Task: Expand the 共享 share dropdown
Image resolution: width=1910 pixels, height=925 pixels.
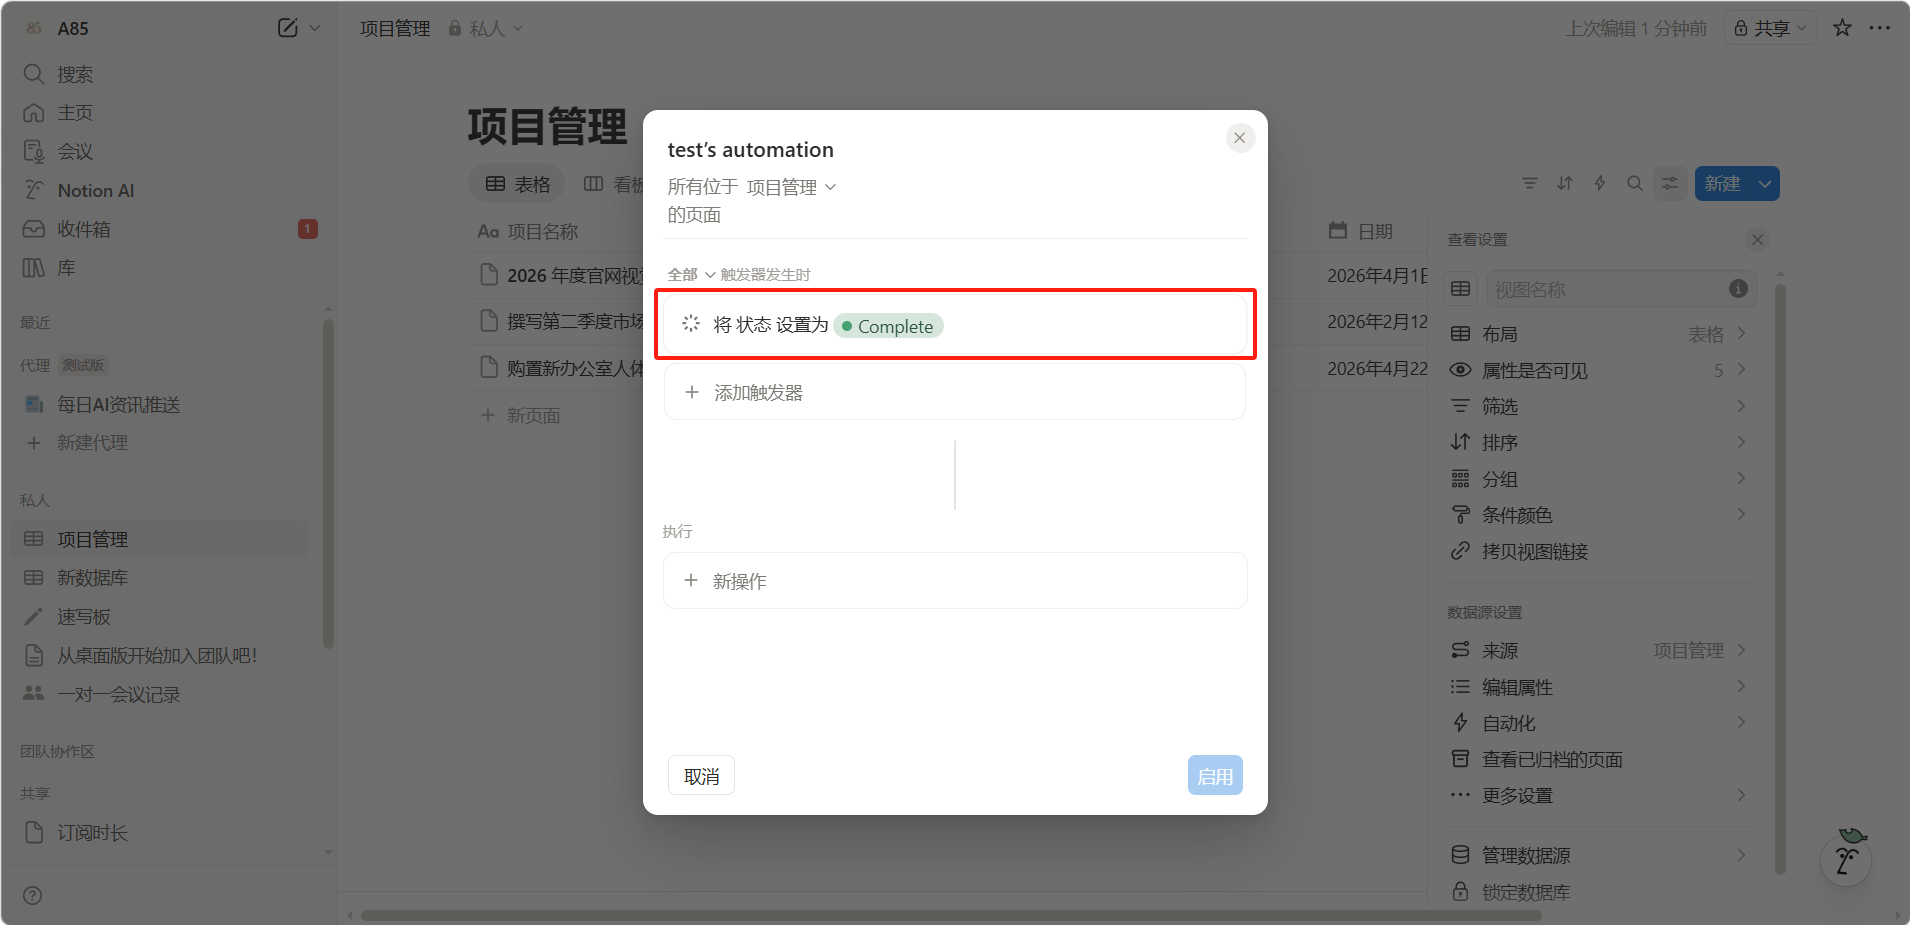Action: coord(1771,28)
